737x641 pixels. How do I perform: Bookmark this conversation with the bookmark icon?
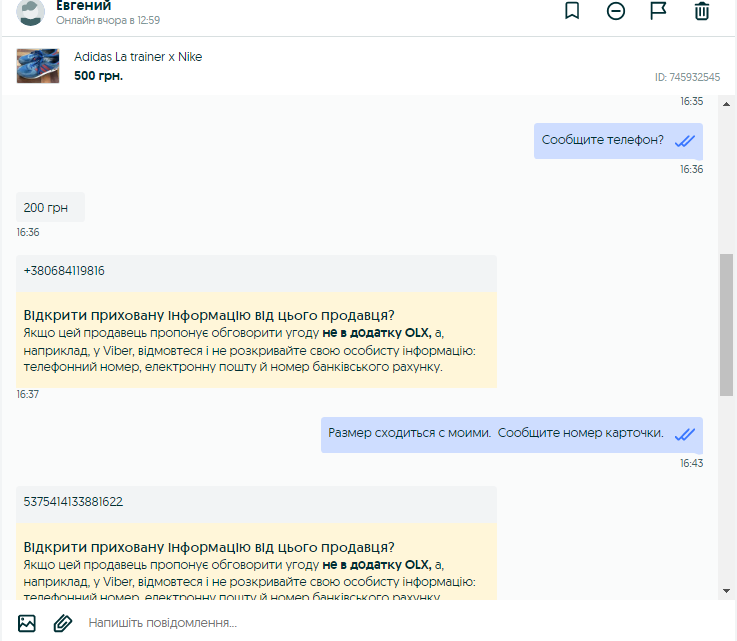point(572,11)
